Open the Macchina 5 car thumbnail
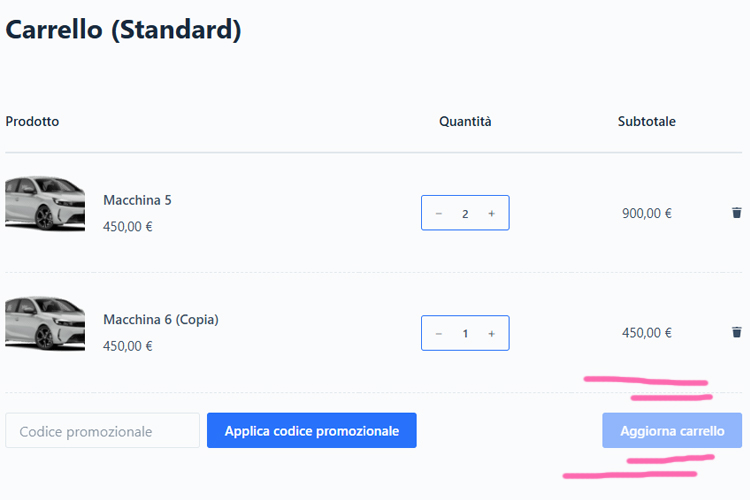The image size is (750, 500). click(x=45, y=205)
